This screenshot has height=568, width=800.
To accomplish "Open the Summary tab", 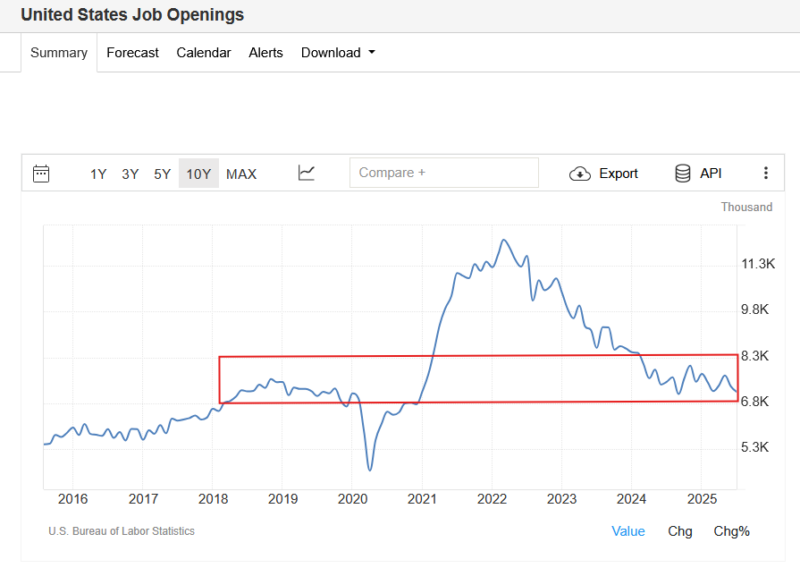I will click(59, 53).
